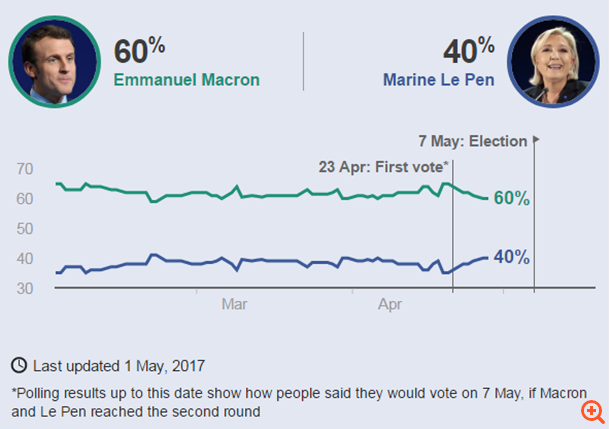Viewport: 610px width, 429px height.
Task: Click the 23 Apr: First vote label
Action: click(x=383, y=167)
